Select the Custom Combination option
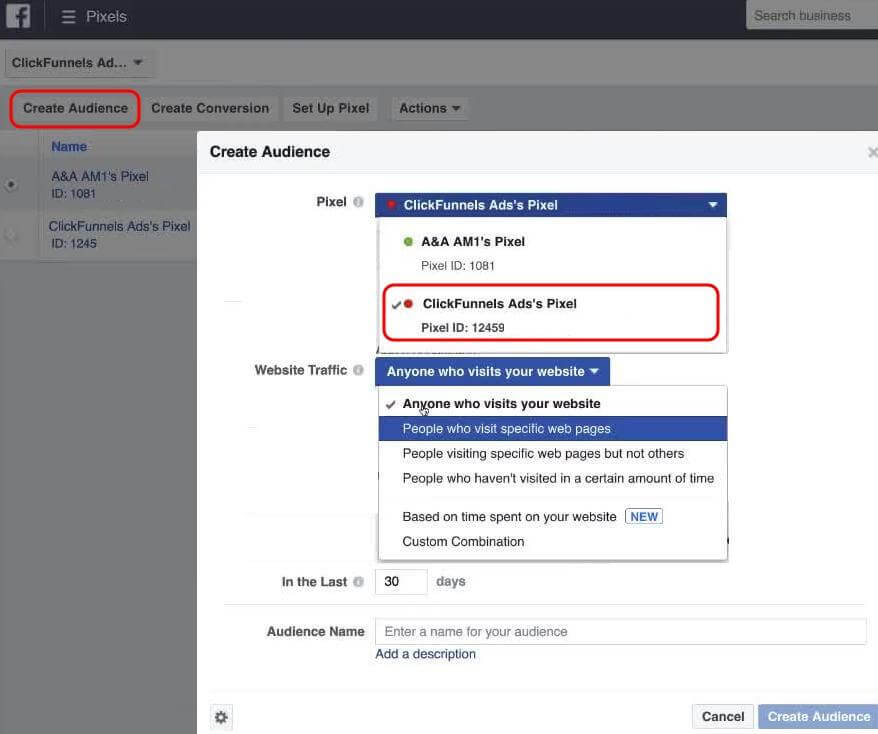 553,541
